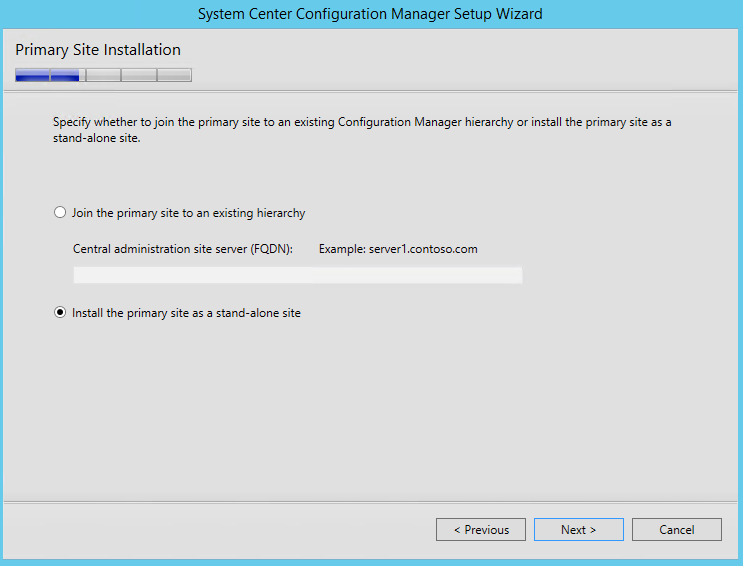The image size is (743, 566).
Task: Go to the Next wizard page
Action: point(579,529)
